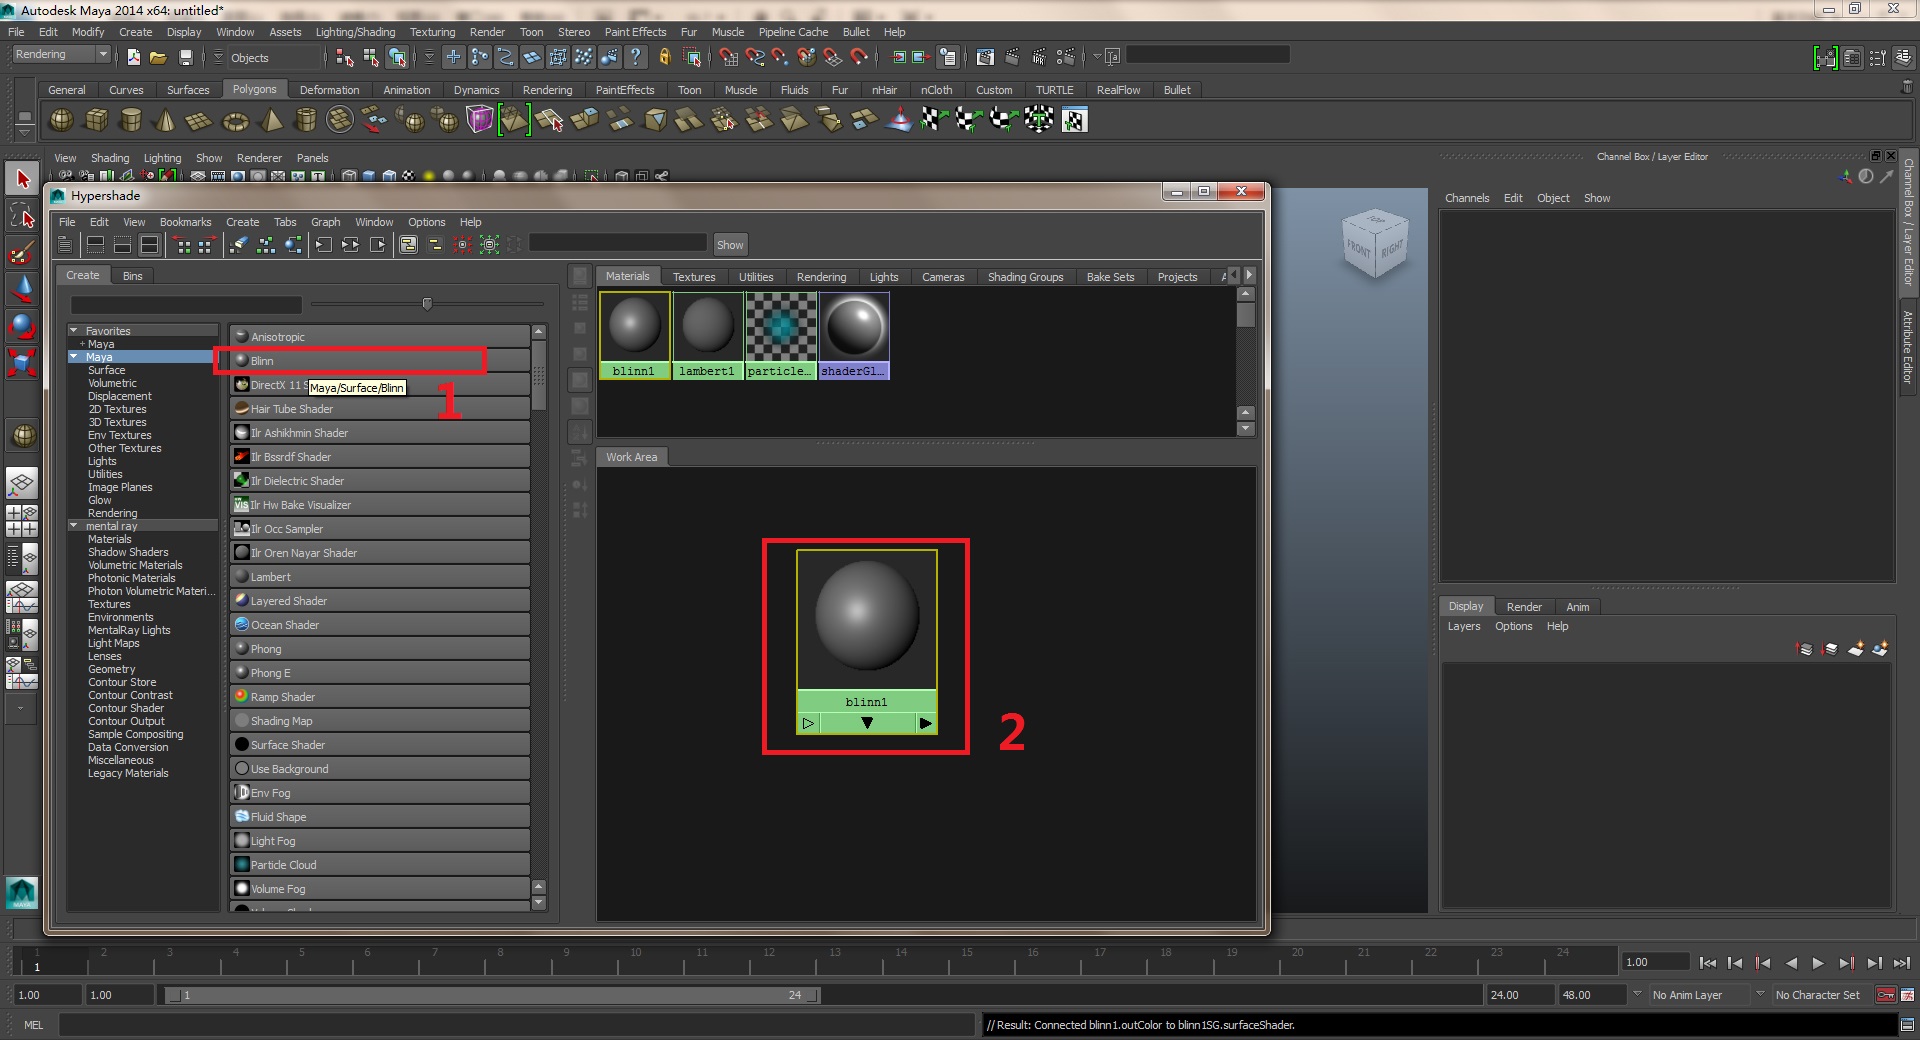Toggle select by hierarchy mode

[x=345, y=57]
